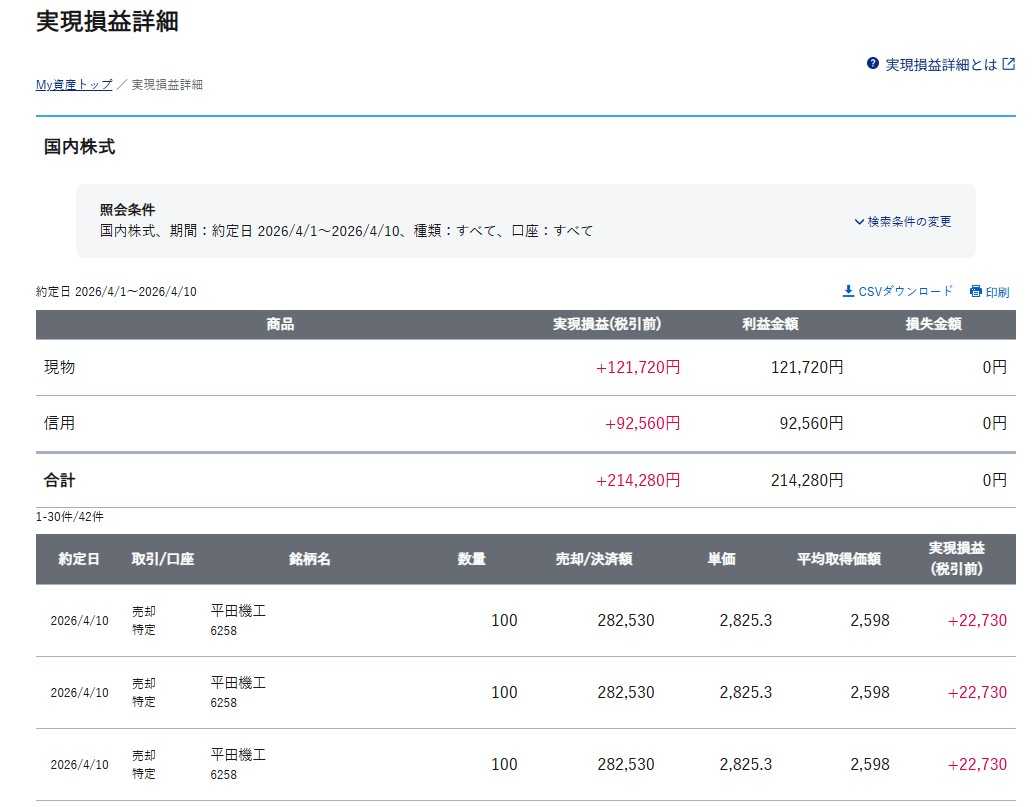Click the 信用 summary row
This screenshot has width=1036, height=807.
tap(525, 424)
